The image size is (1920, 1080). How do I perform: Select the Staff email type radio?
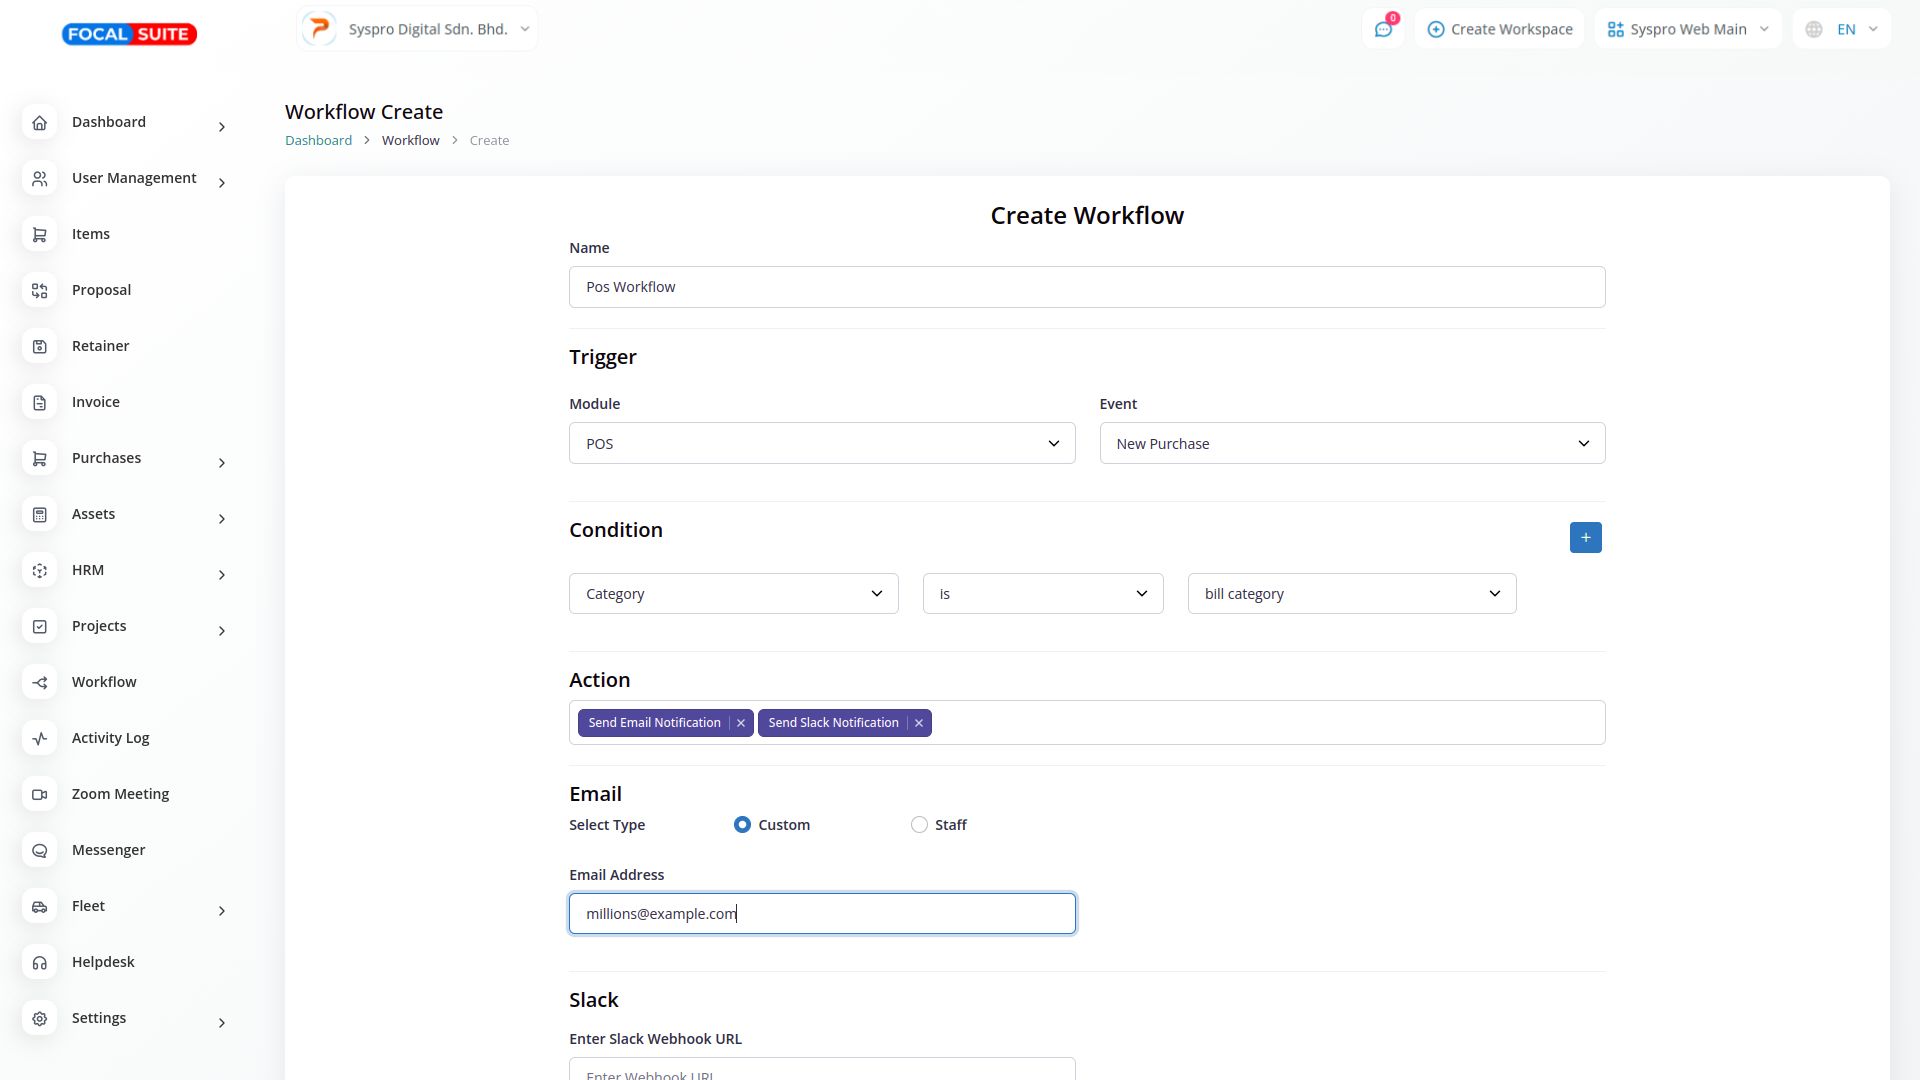[x=919, y=825]
